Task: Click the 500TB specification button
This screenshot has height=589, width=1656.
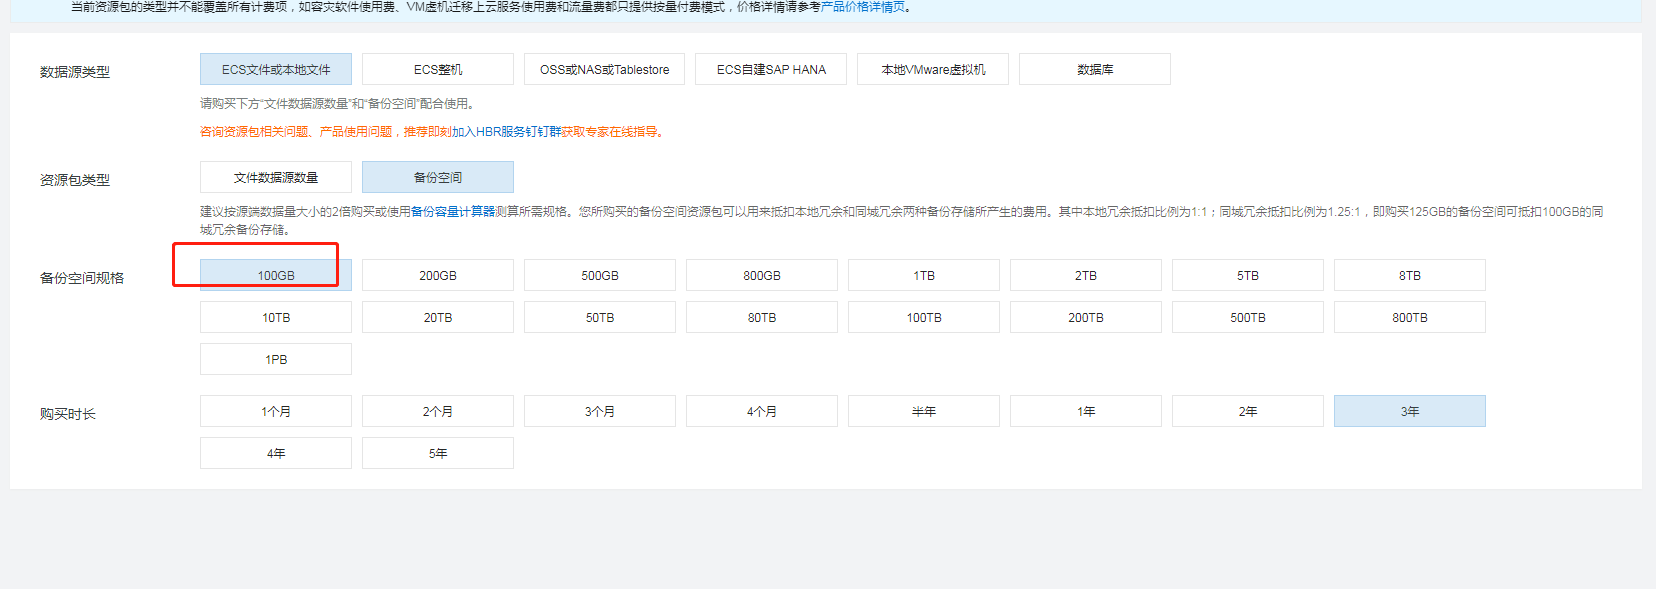Action: (1248, 317)
